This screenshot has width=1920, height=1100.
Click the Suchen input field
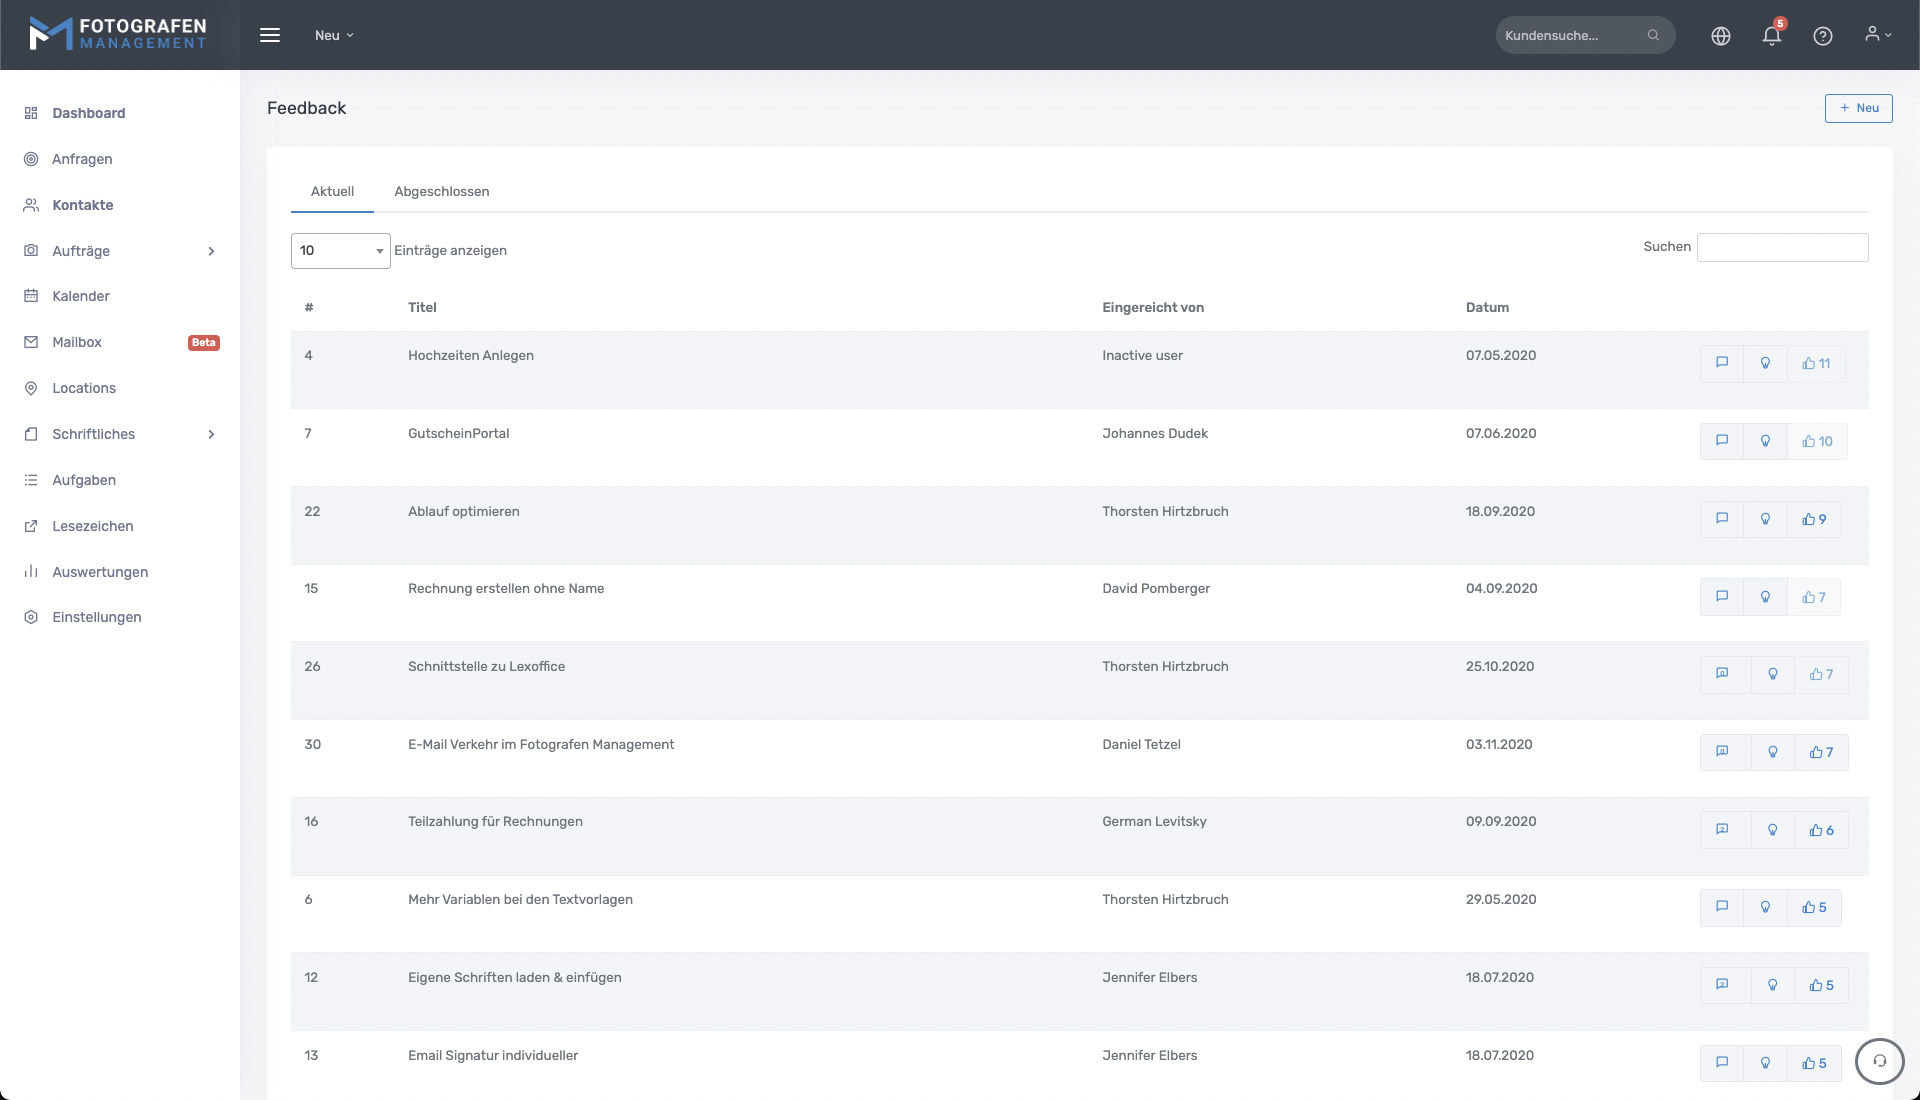1782,247
